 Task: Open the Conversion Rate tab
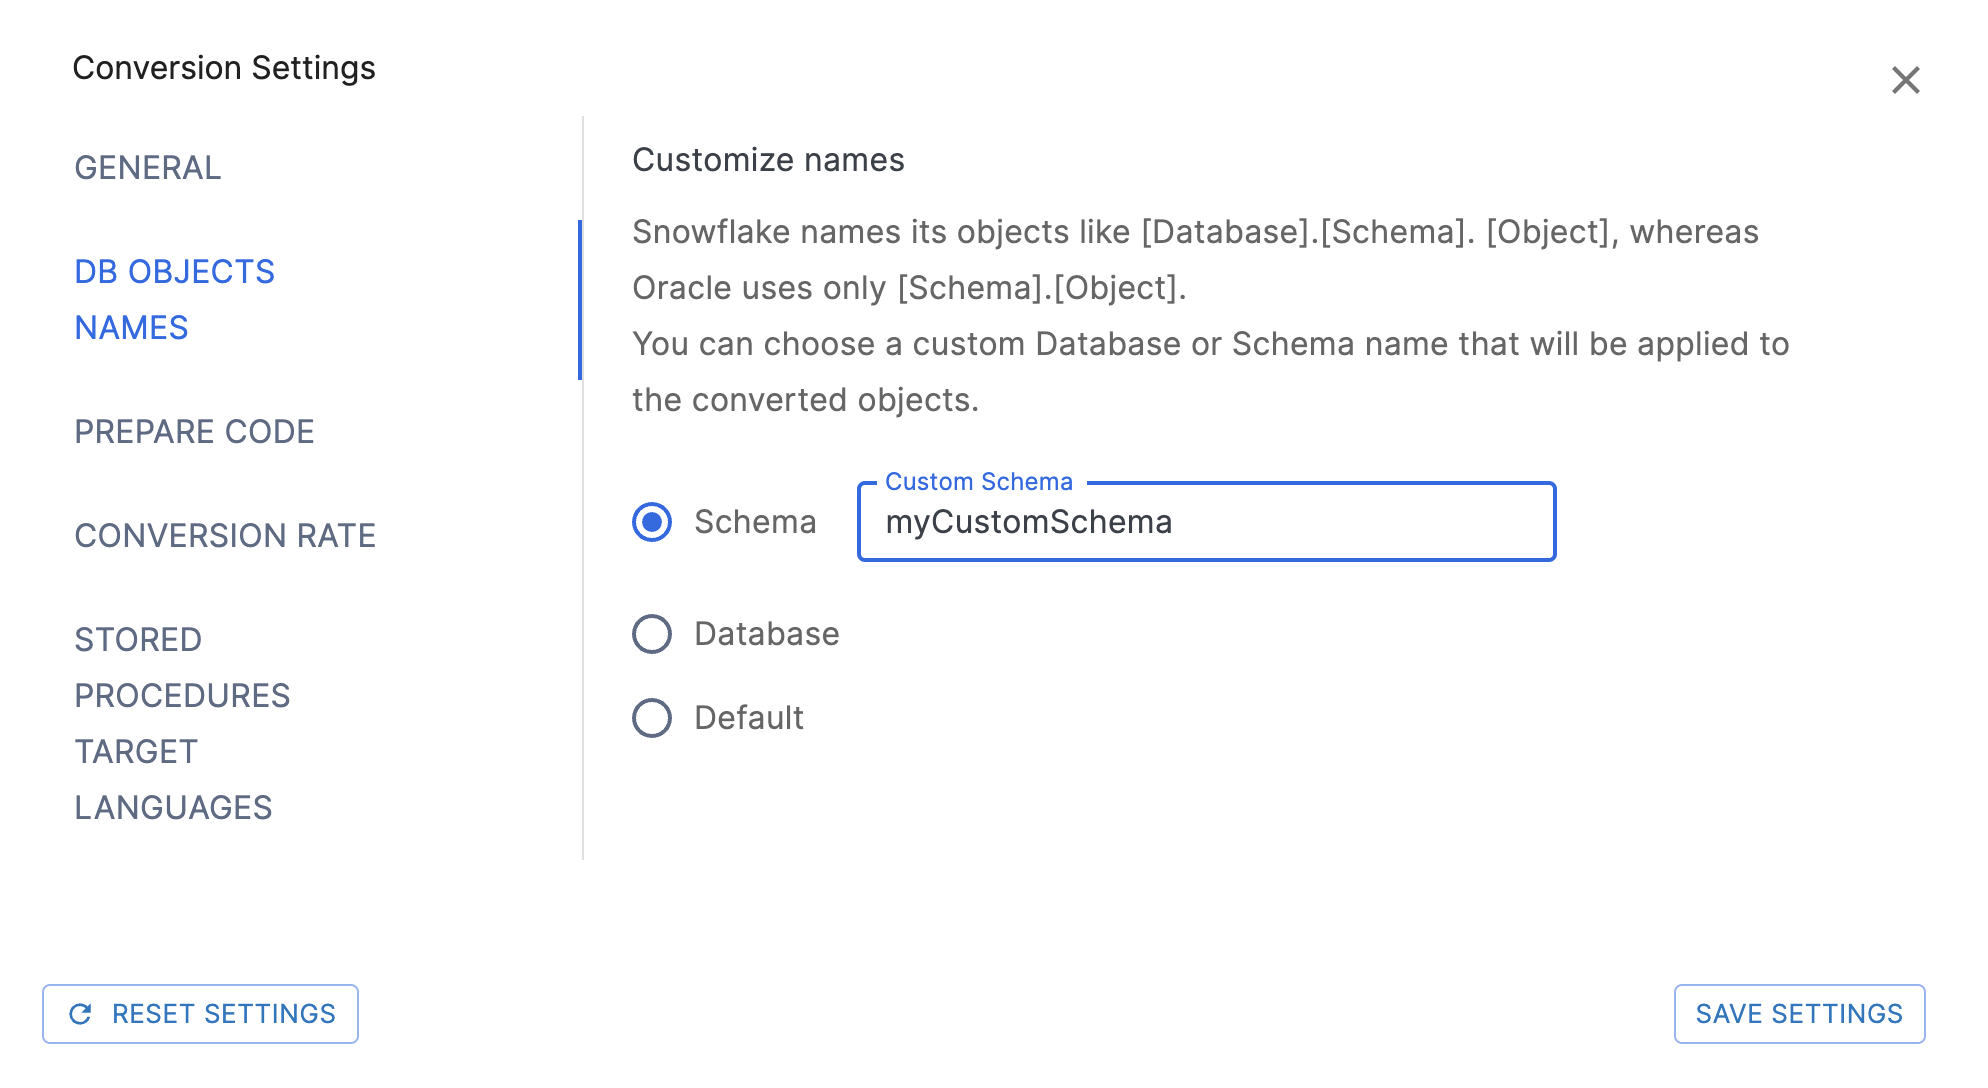(225, 536)
